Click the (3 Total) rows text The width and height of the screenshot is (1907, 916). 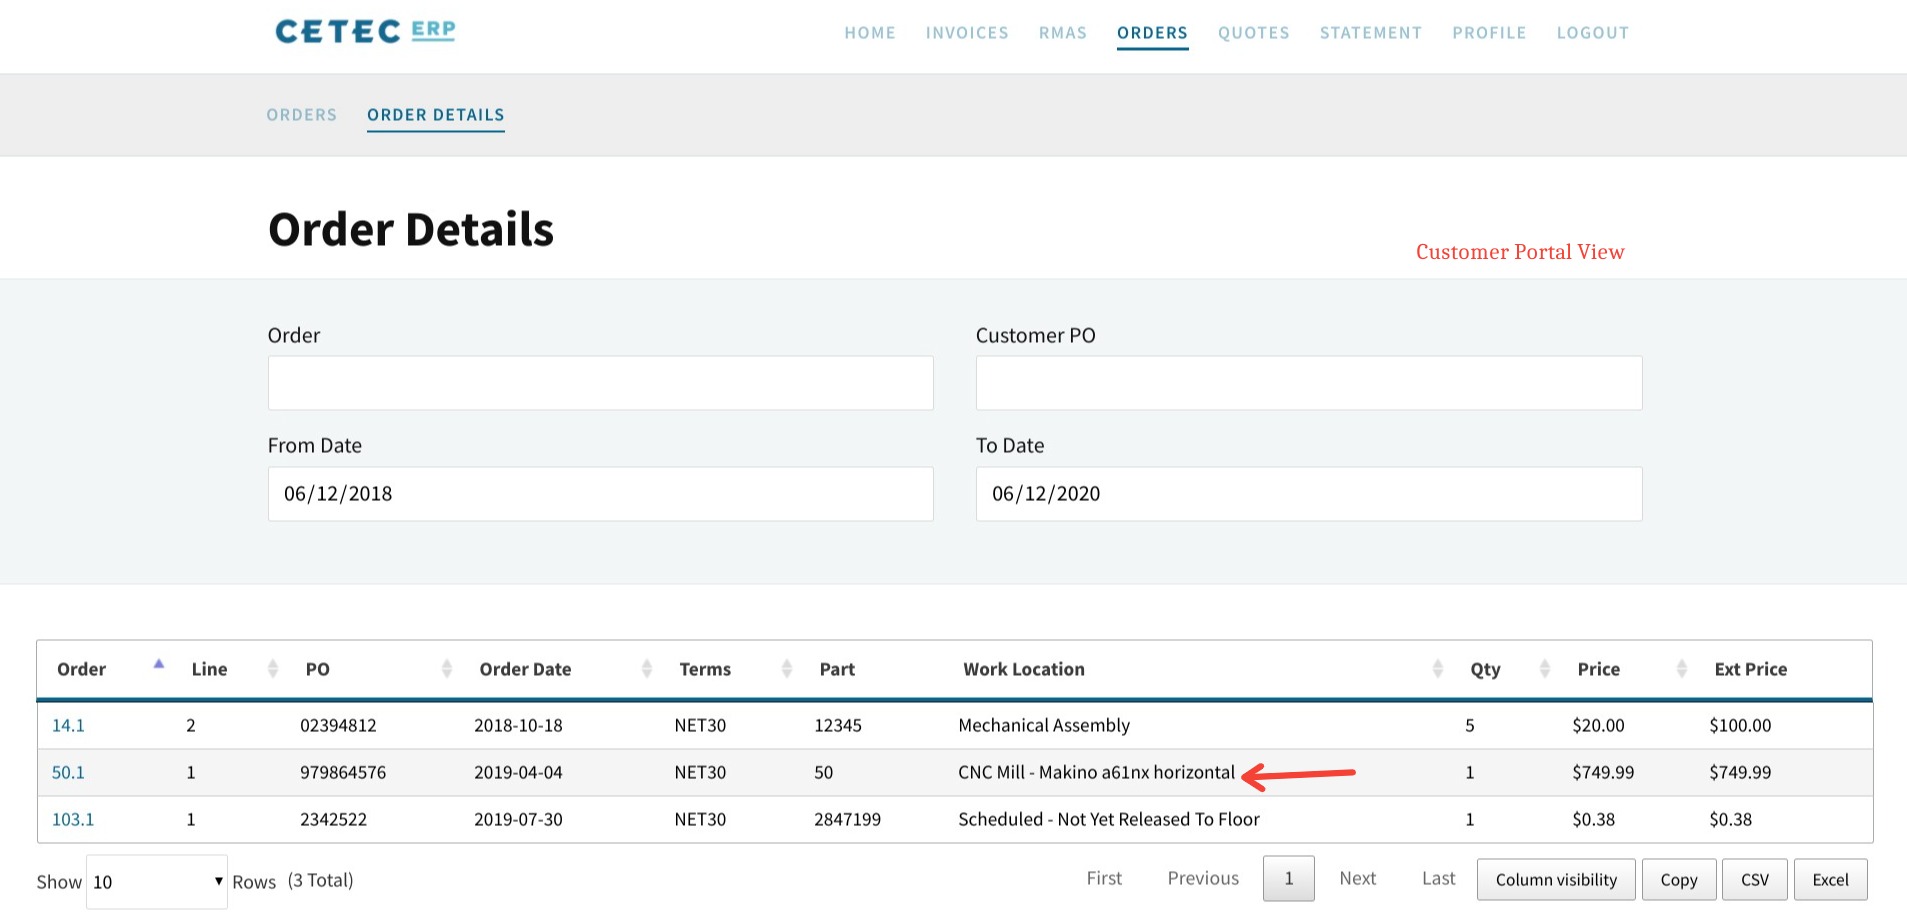tap(320, 880)
